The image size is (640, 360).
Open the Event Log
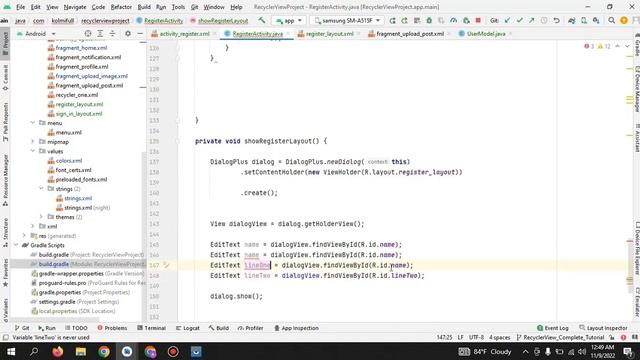(x=553, y=328)
